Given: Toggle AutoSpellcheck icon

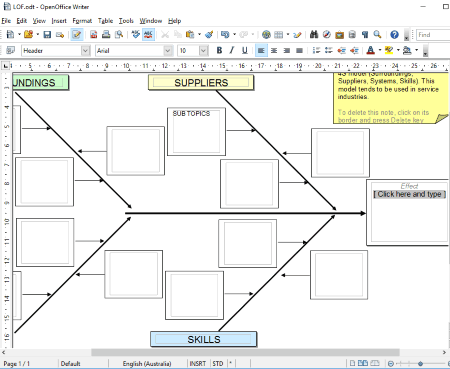Looking at the screenshot, I should coord(148,34).
